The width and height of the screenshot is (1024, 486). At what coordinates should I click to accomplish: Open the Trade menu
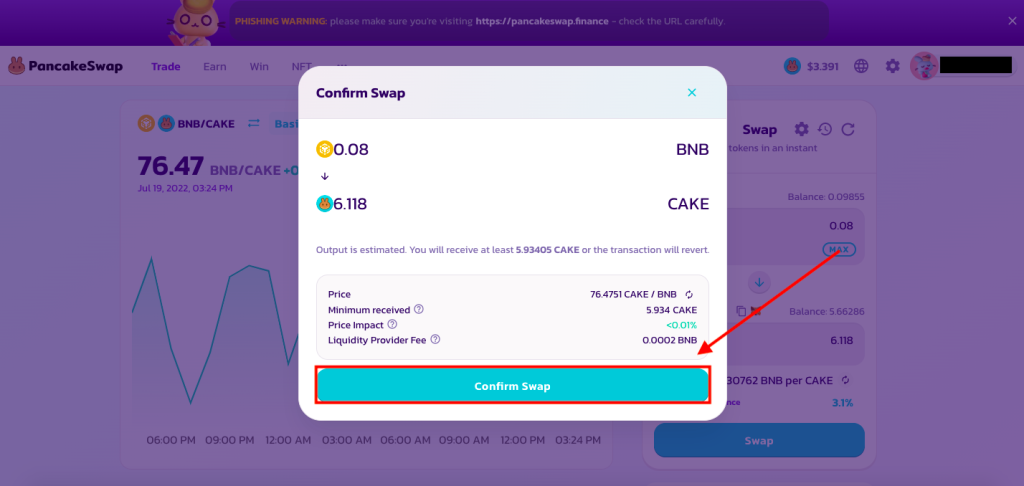point(166,67)
